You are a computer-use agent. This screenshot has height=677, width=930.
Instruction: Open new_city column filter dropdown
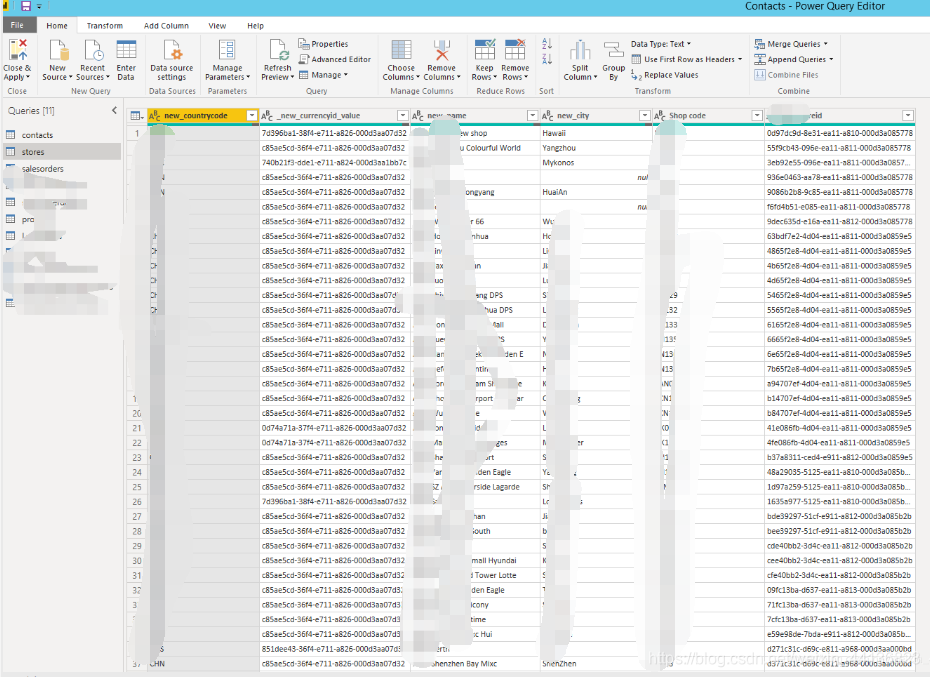coord(645,116)
